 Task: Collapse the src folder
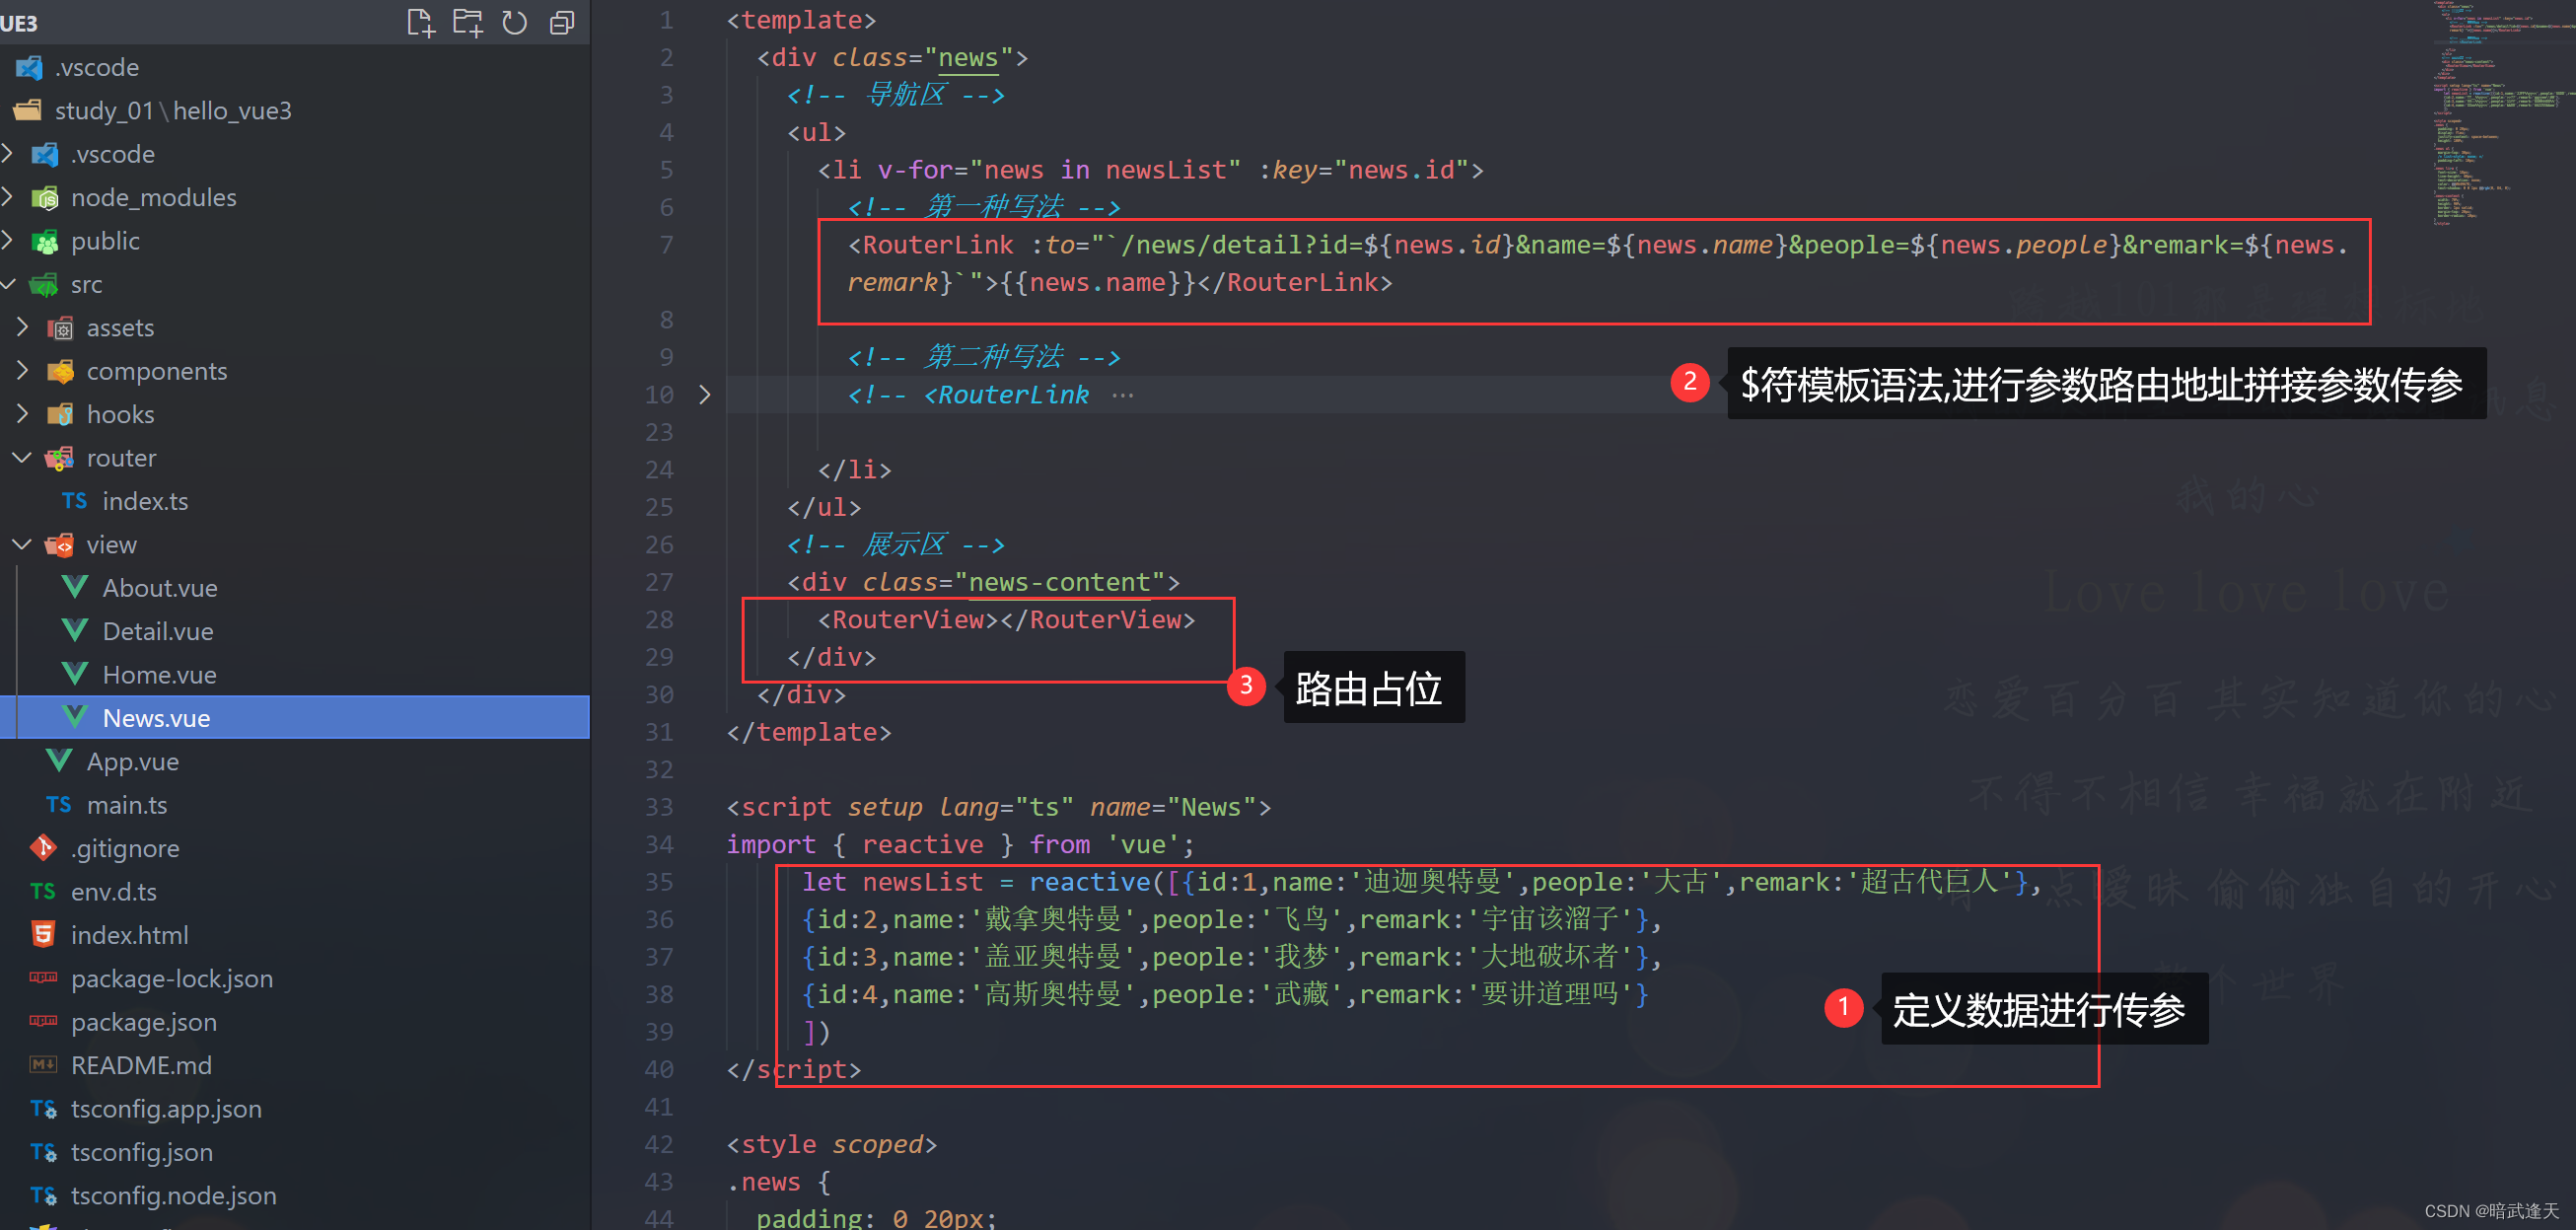tap(8, 284)
